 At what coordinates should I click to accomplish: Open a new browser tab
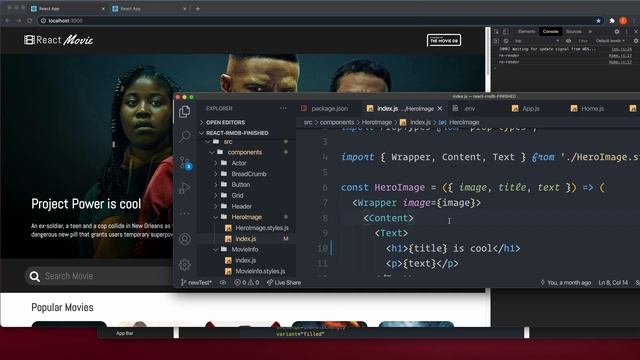(198, 9)
